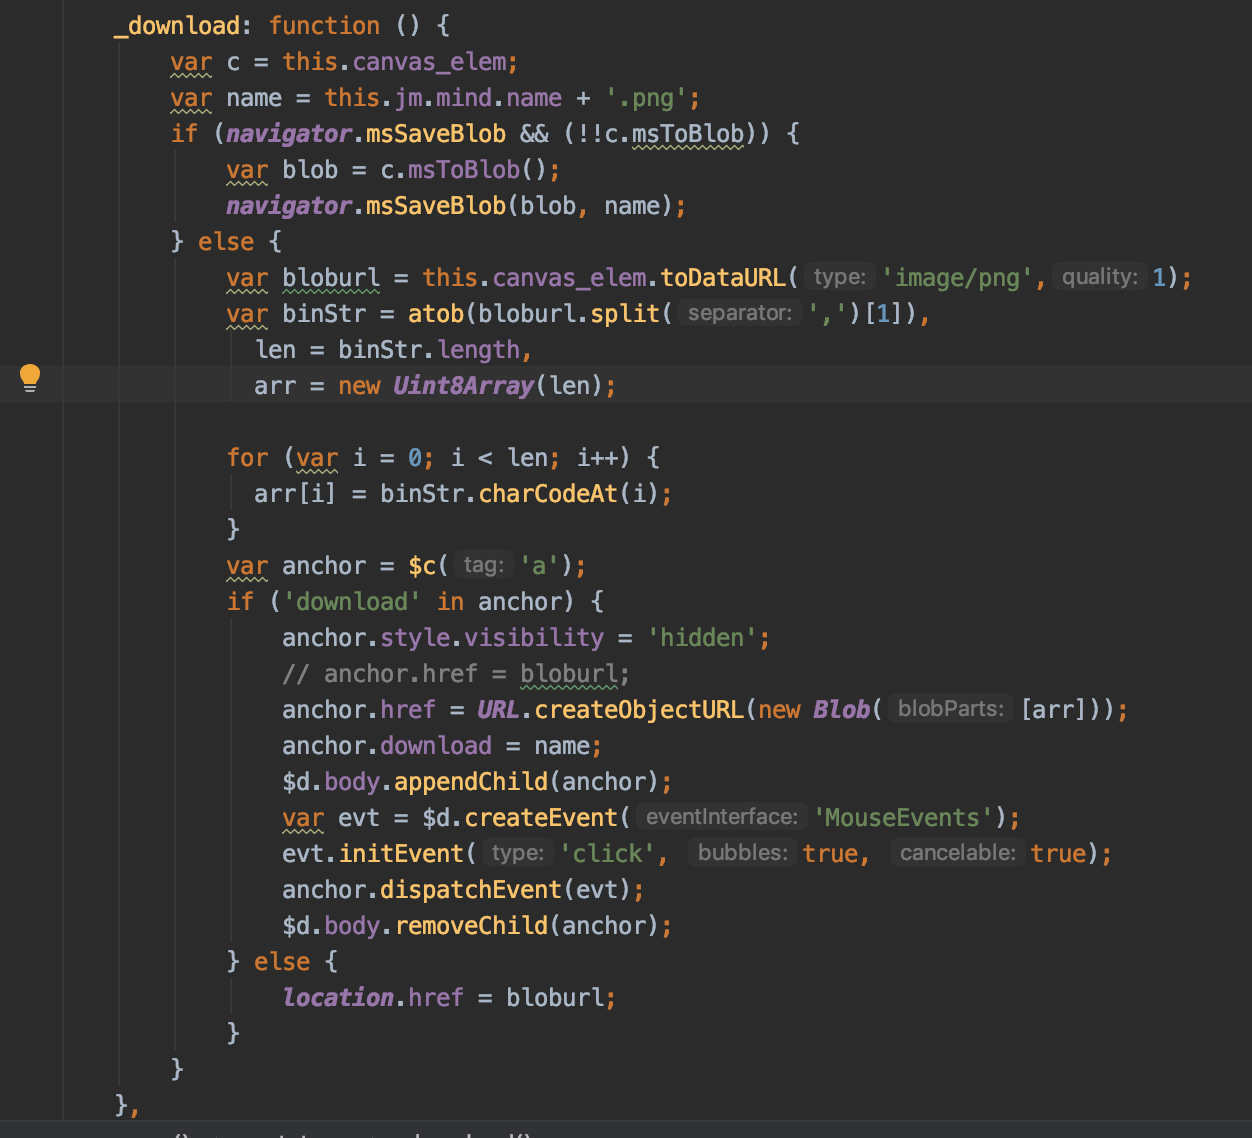Image resolution: width=1252 pixels, height=1138 pixels.
Task: Click the 'download' string in if condition
Action: 352,602
